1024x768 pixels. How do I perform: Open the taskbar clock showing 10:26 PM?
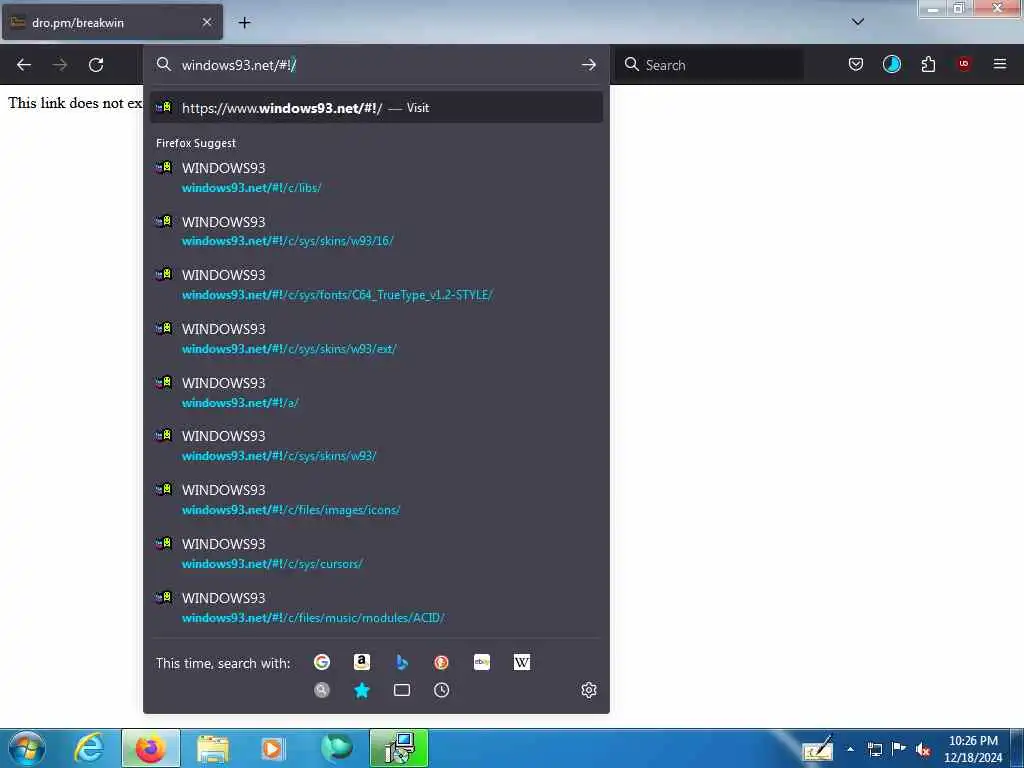(972, 748)
